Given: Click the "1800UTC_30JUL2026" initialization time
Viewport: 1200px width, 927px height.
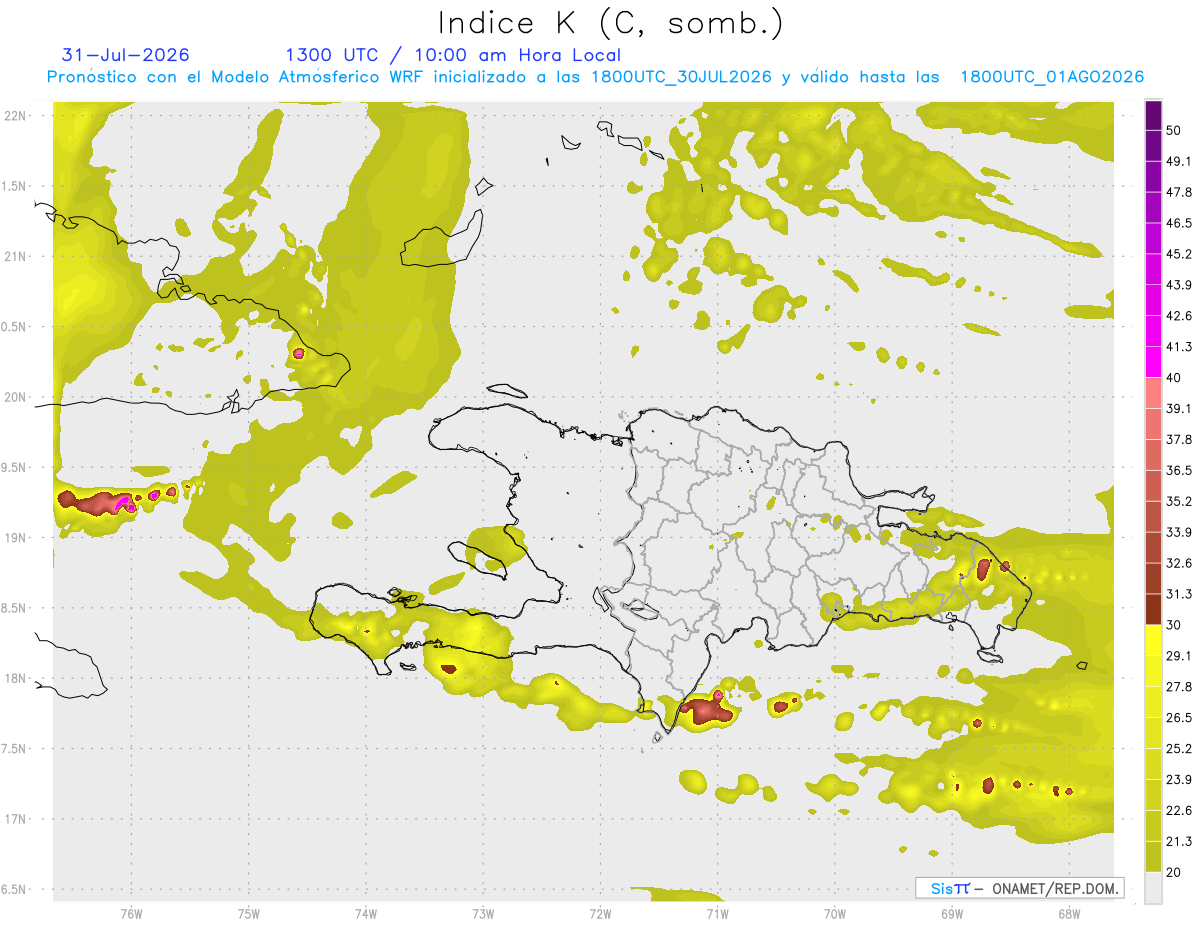Looking at the screenshot, I should [x=681, y=77].
